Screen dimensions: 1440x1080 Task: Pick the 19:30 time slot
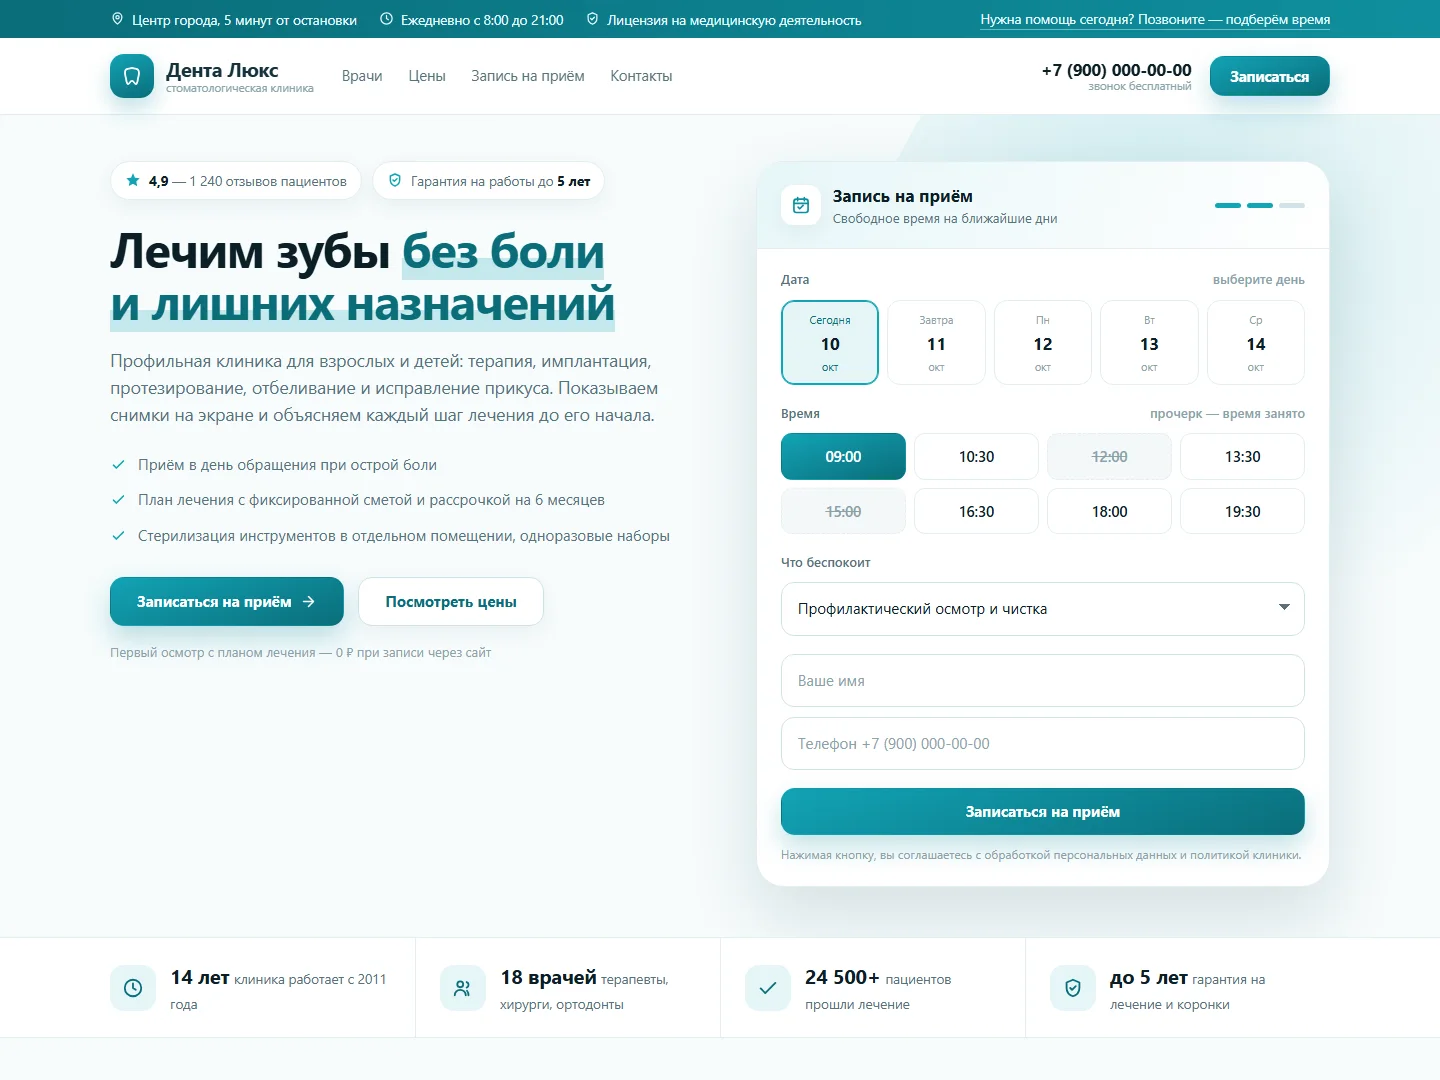tap(1243, 511)
